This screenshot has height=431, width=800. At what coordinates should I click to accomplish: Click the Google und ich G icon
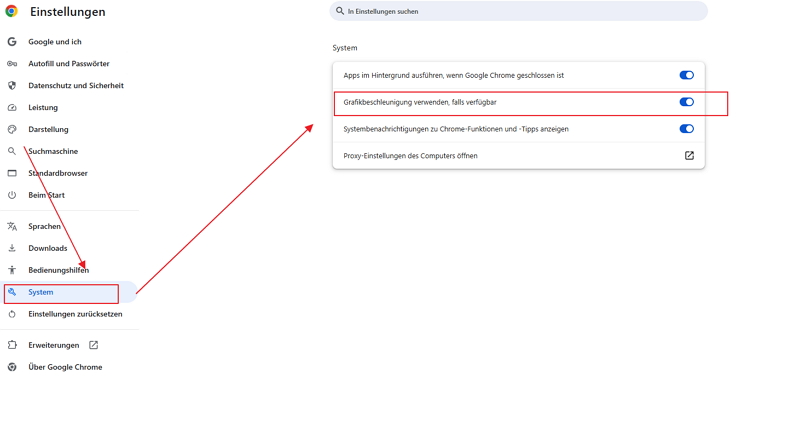[12, 42]
